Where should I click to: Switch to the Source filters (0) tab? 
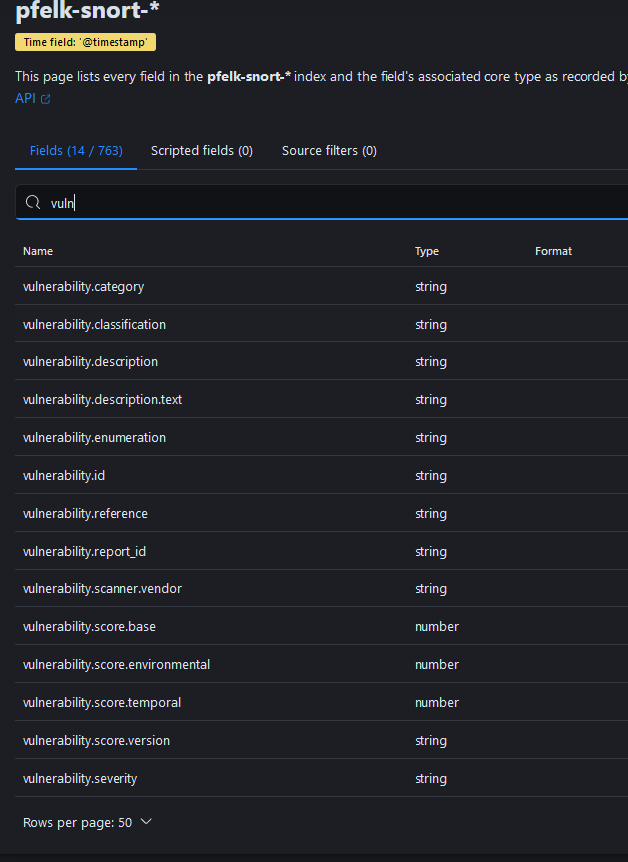pyautogui.click(x=329, y=151)
